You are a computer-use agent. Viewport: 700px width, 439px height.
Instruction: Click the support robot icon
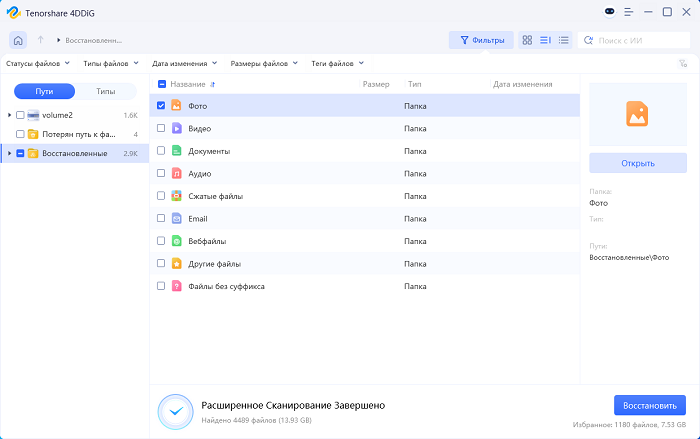coord(612,12)
